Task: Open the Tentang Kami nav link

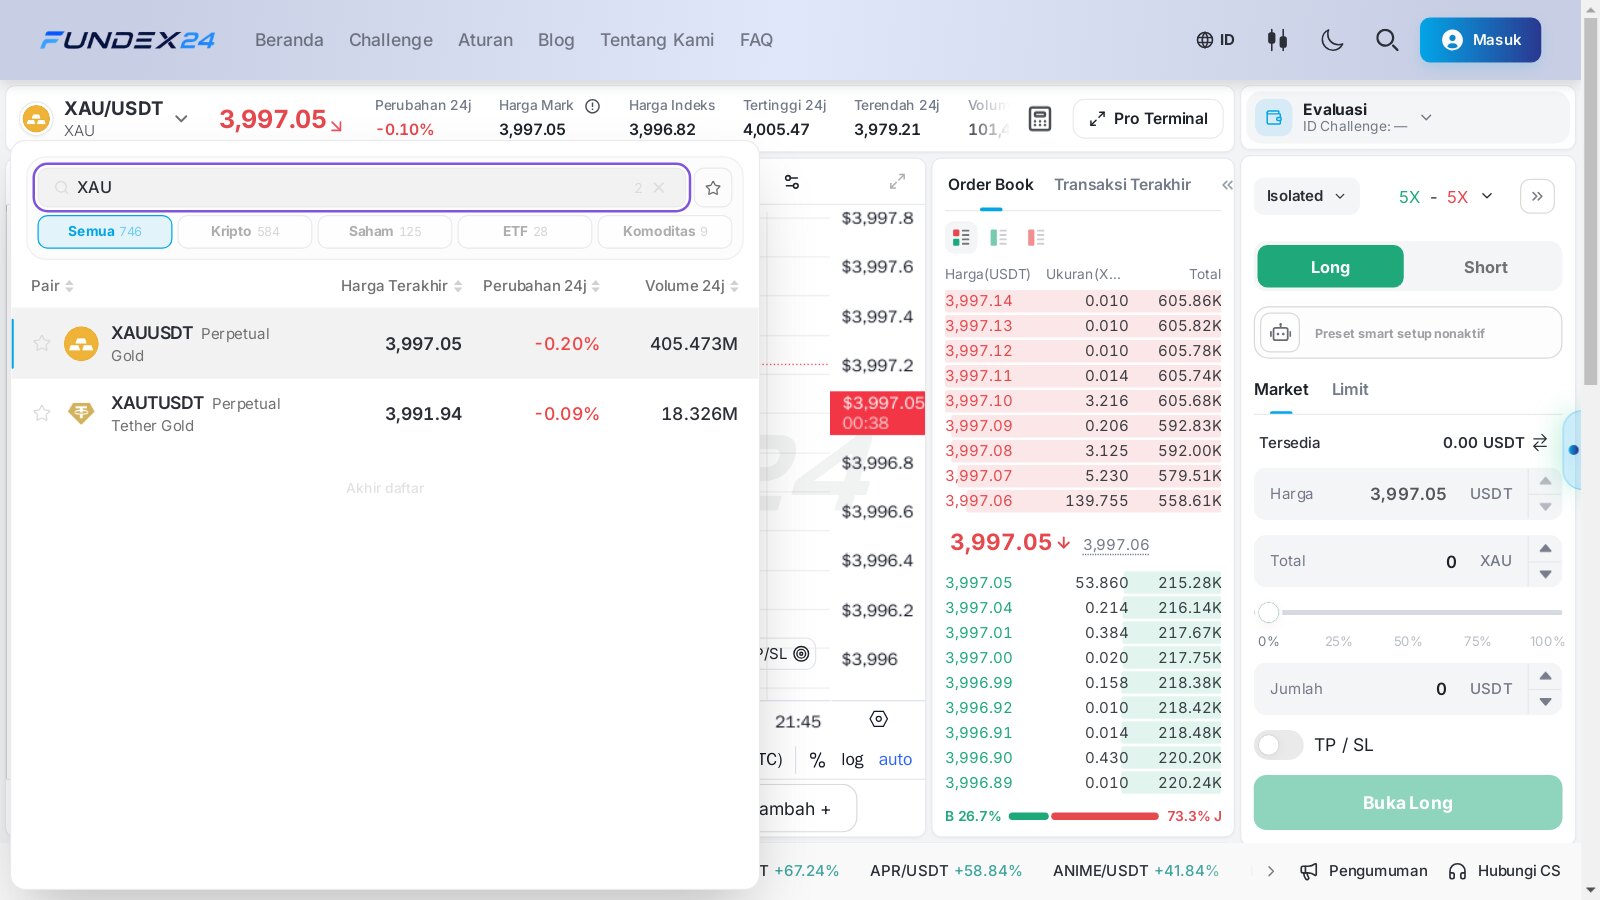Action: (657, 40)
